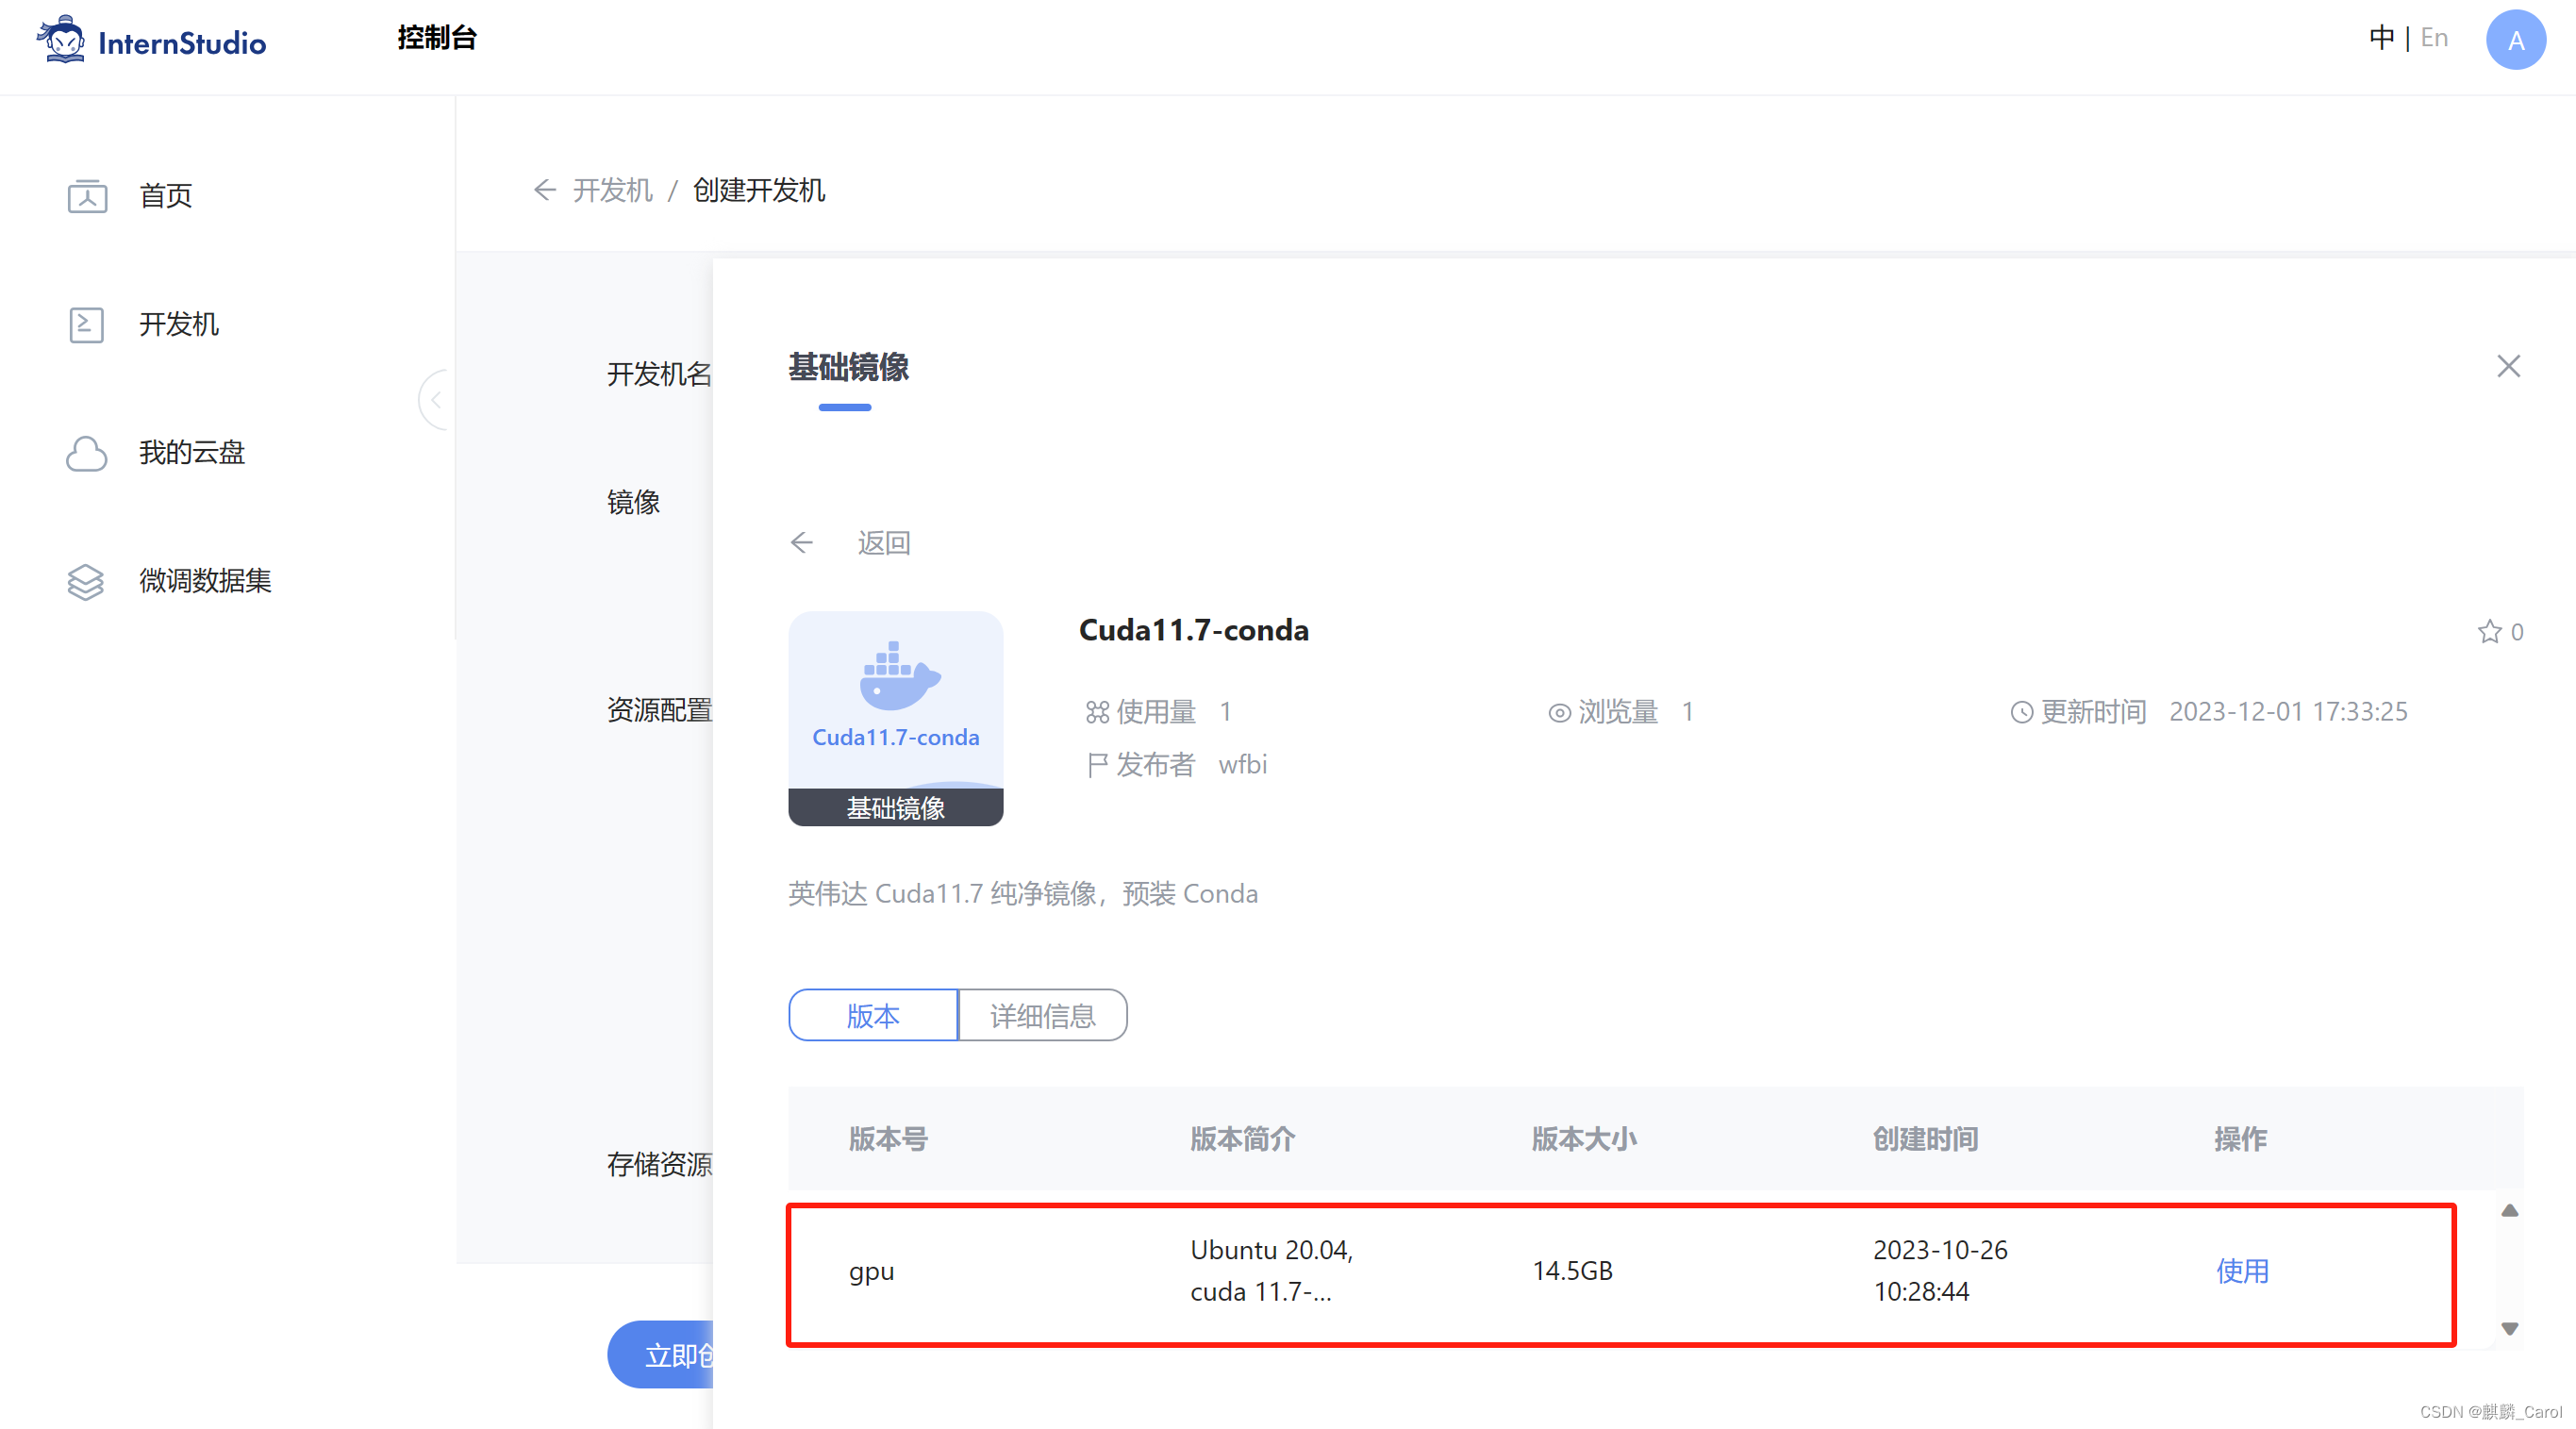
Task: Open the 微调数据集 section
Action: tap(204, 581)
